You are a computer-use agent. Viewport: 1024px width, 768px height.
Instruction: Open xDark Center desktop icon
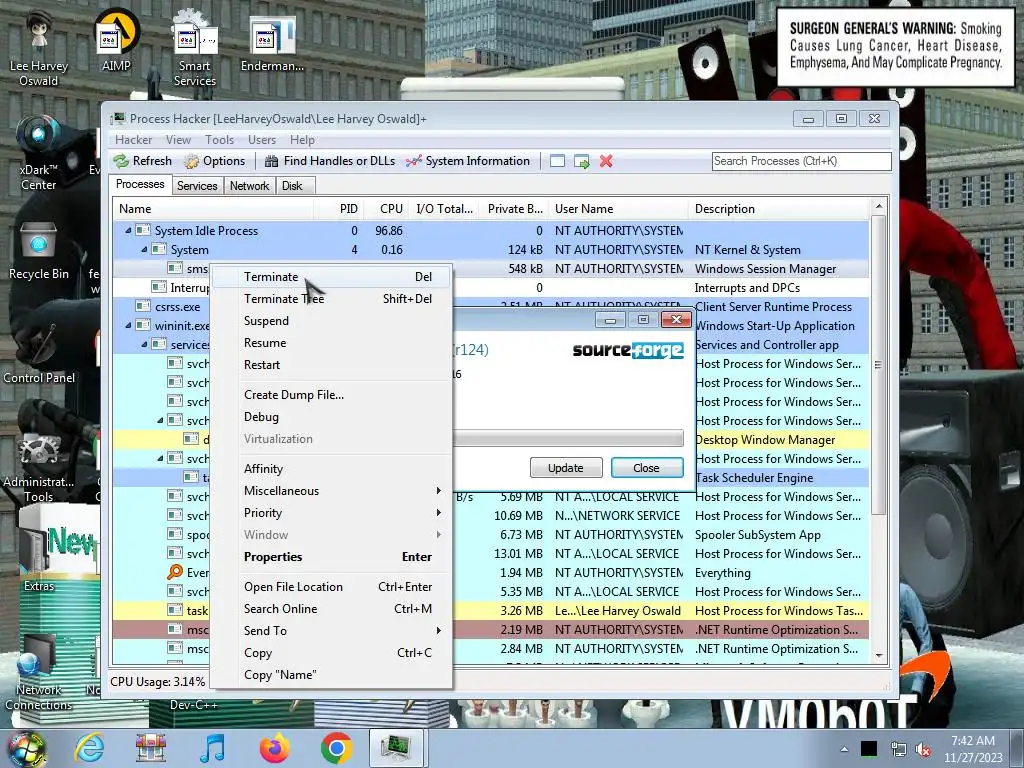click(x=38, y=153)
